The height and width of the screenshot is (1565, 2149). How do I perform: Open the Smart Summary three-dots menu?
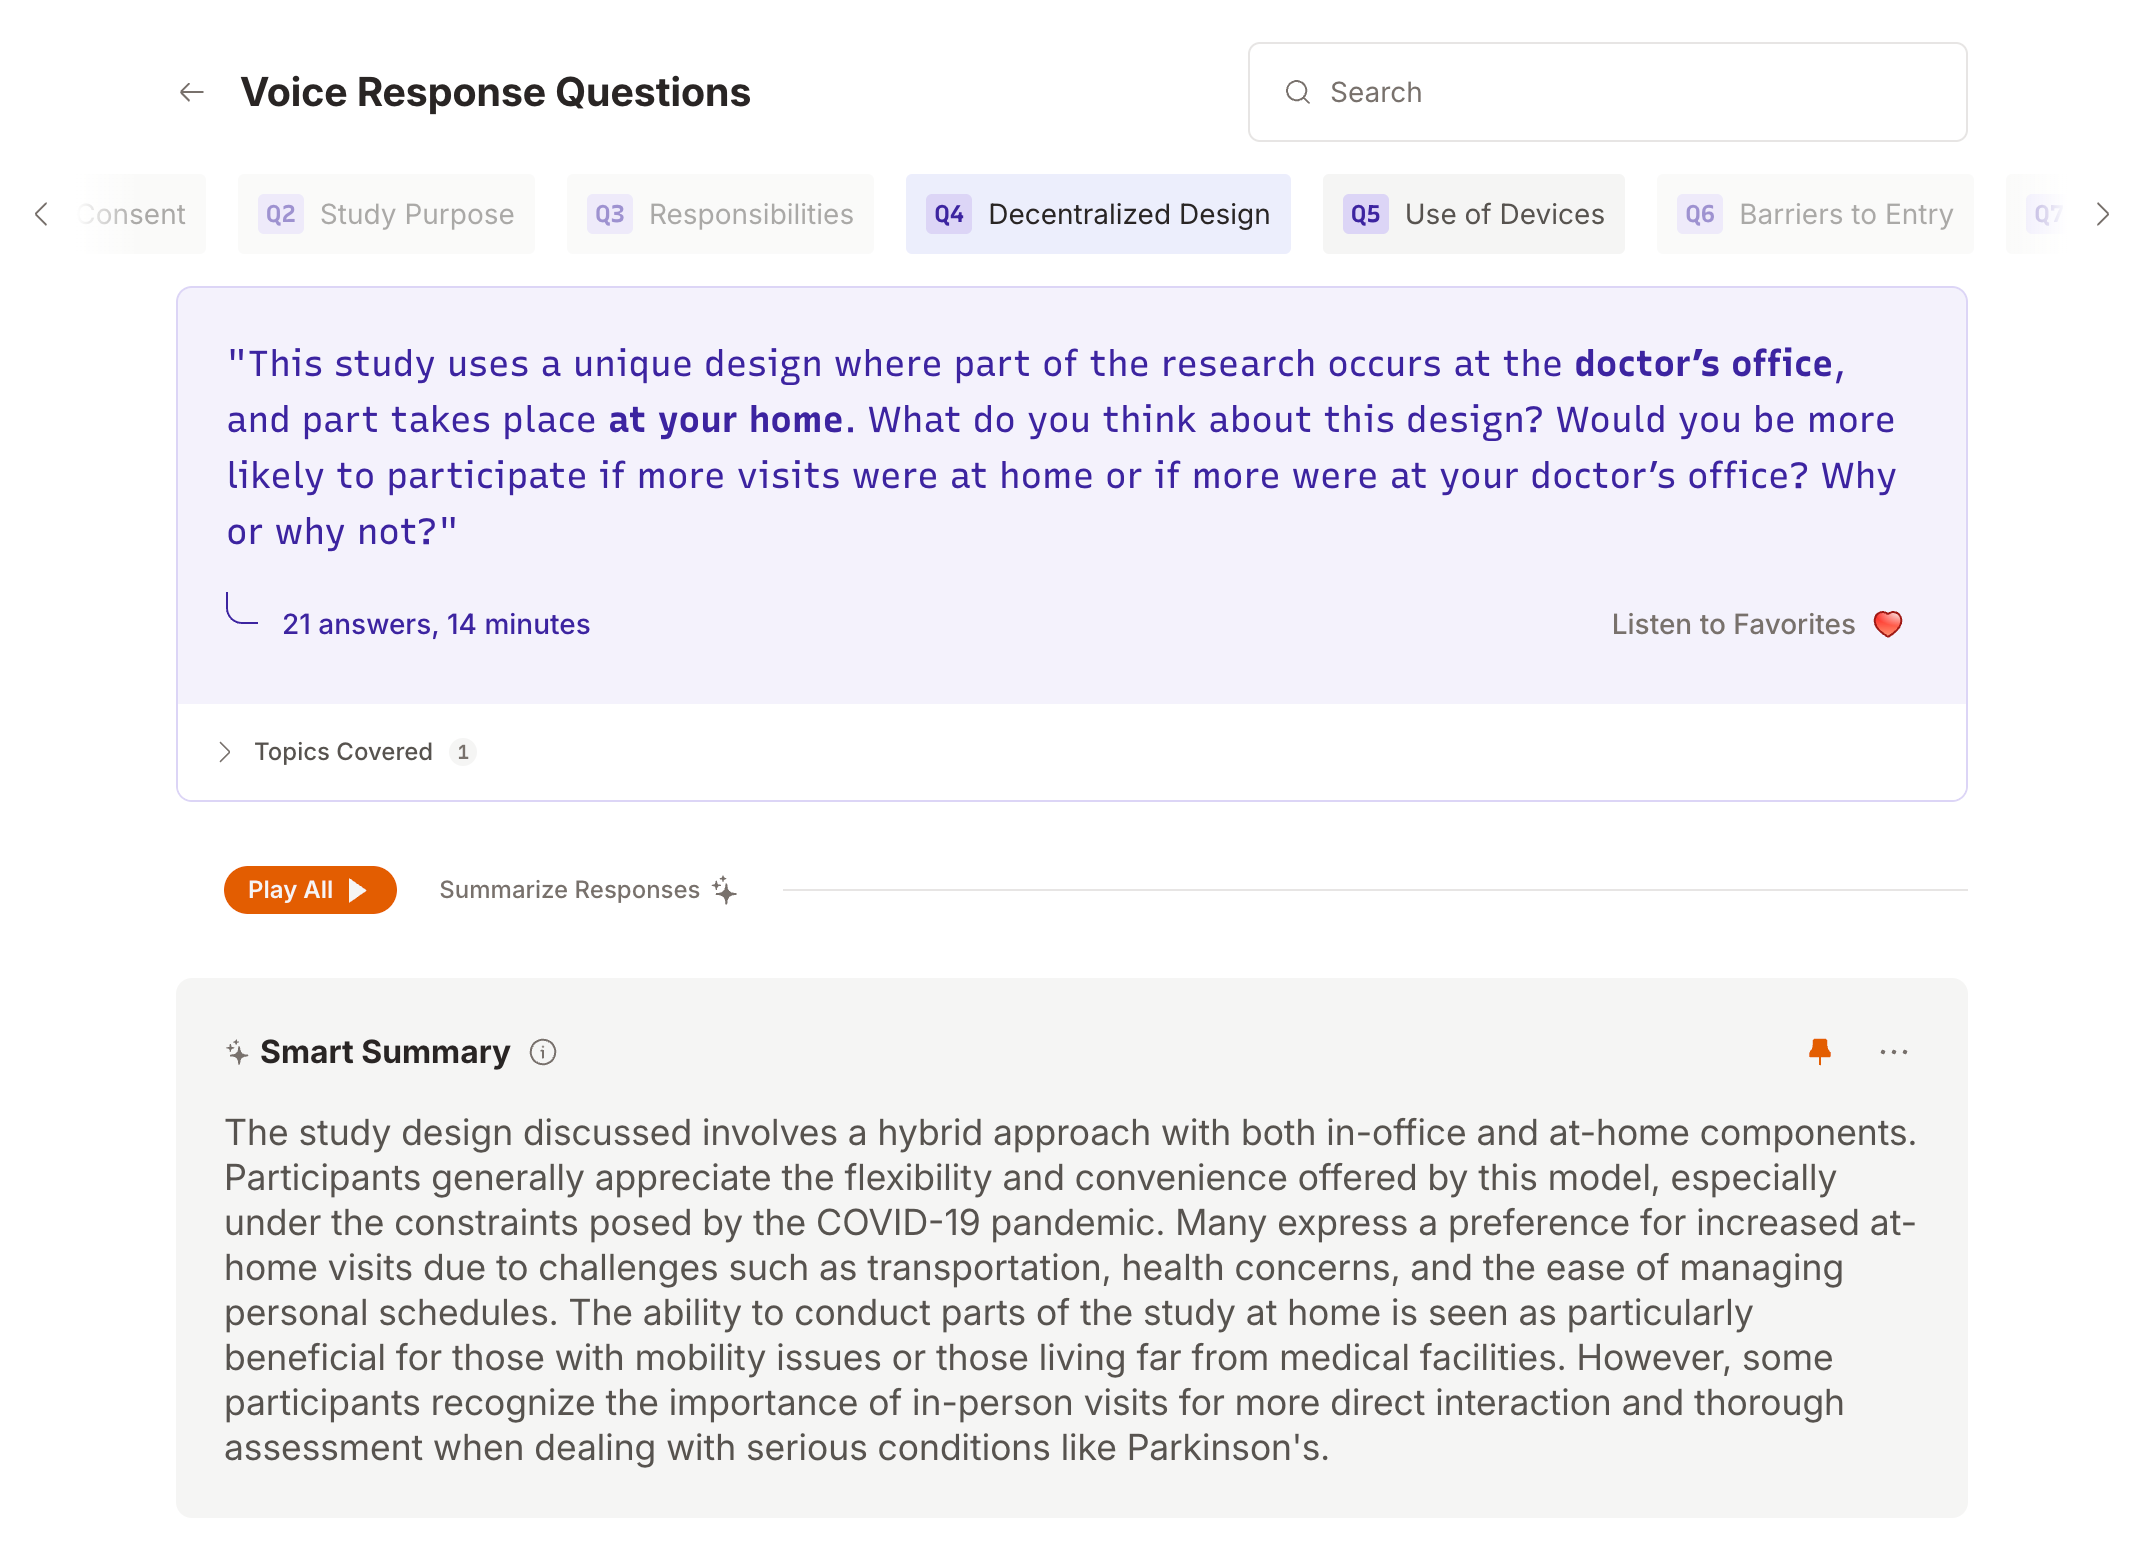coord(1893,1052)
